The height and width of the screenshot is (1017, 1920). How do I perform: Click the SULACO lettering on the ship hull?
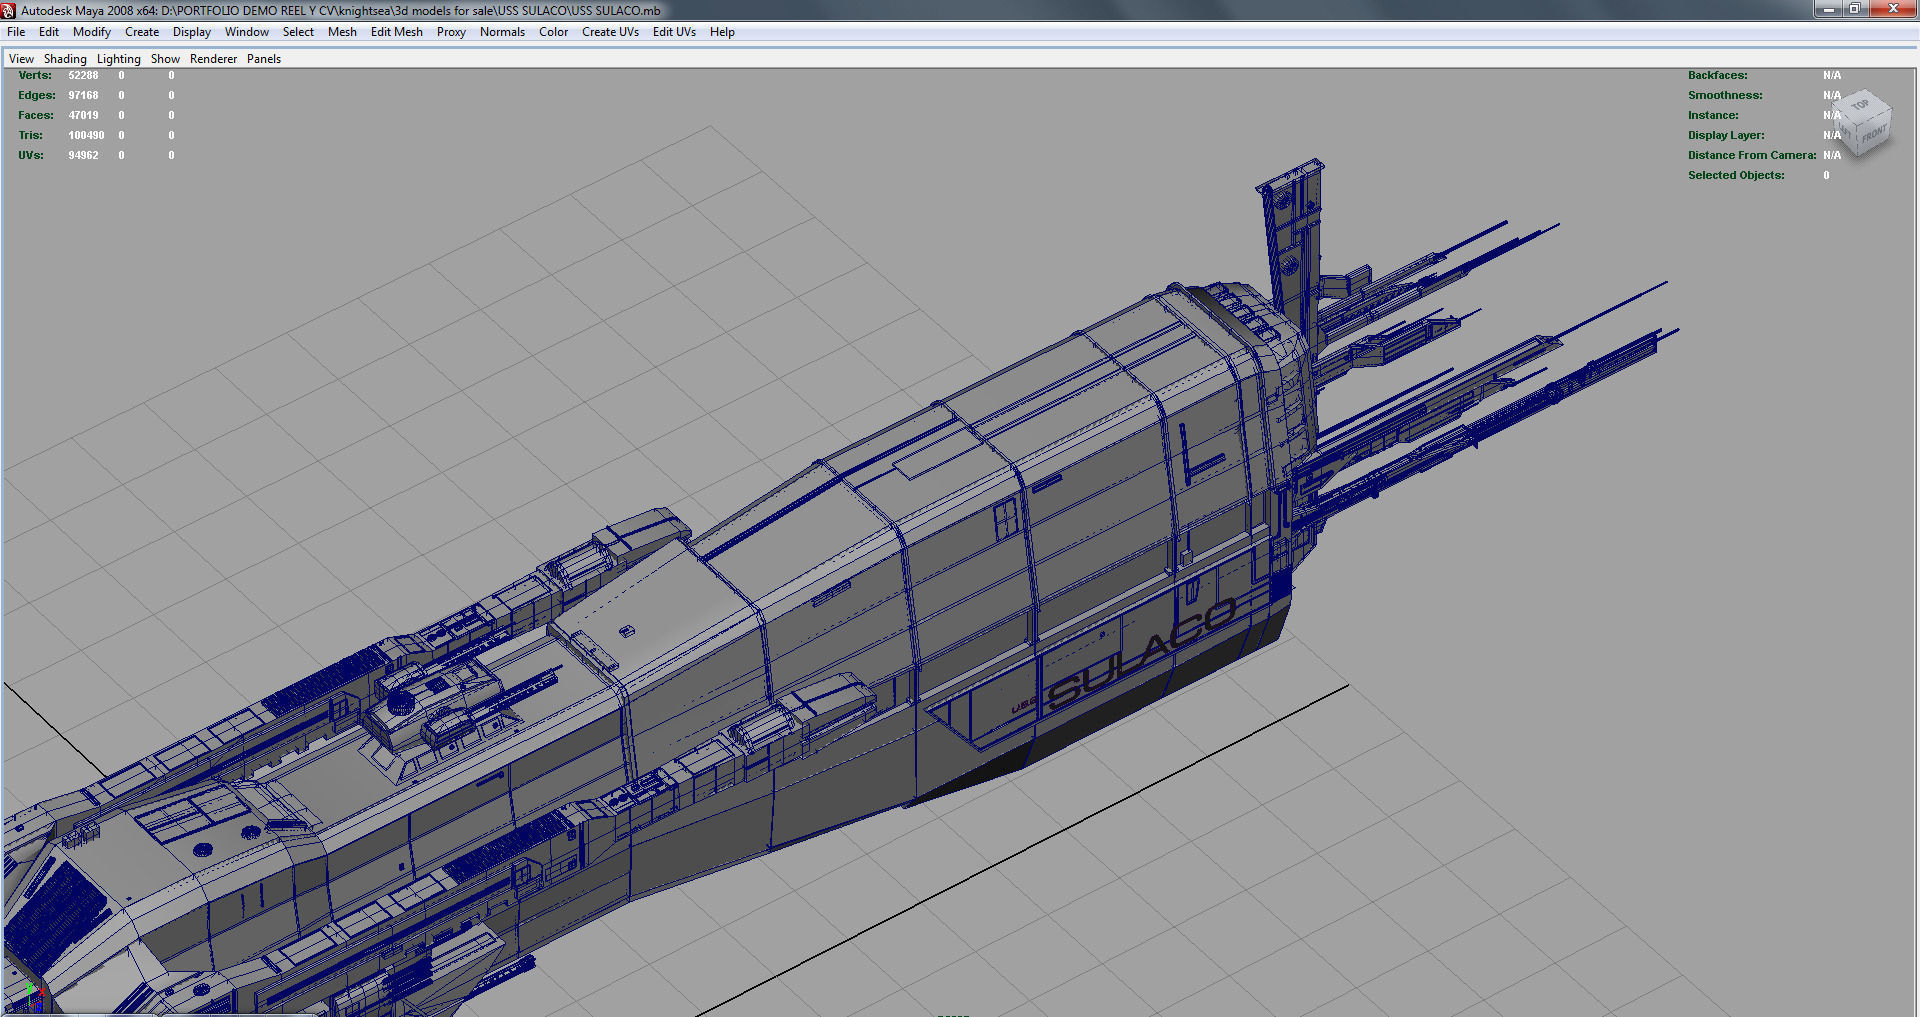point(1141,652)
